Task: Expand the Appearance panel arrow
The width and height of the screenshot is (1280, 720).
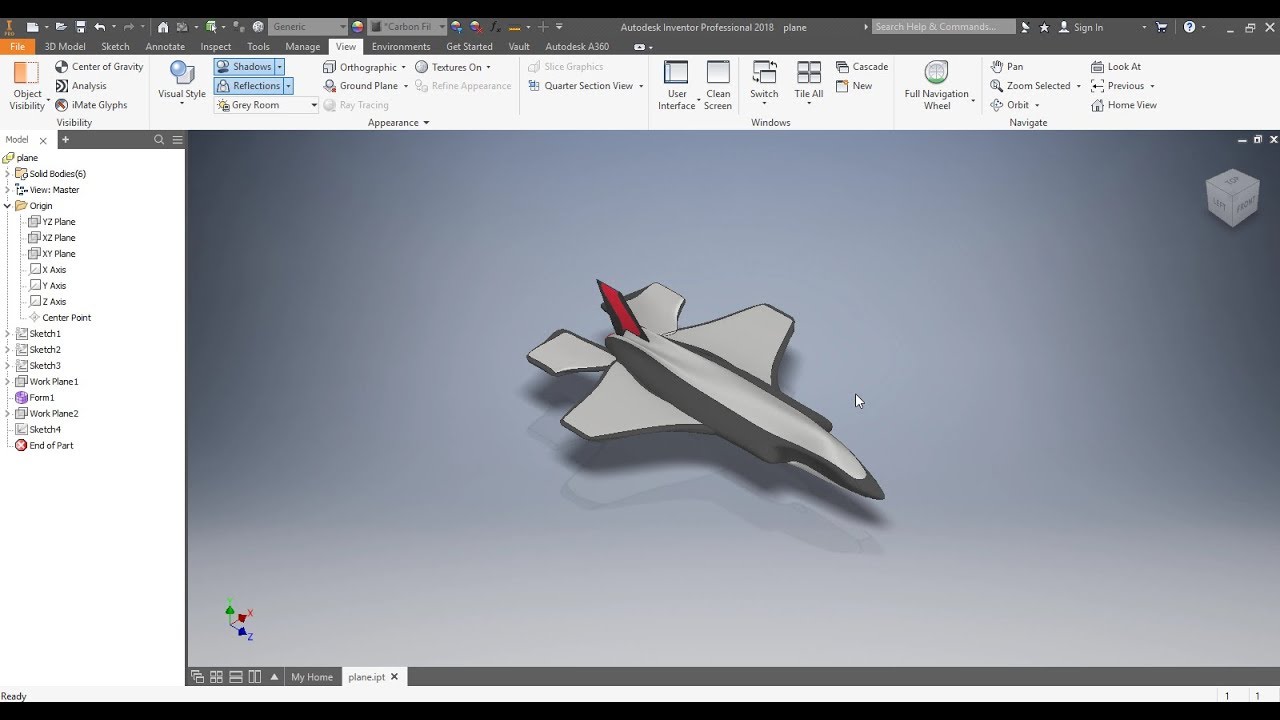Action: pos(426,123)
